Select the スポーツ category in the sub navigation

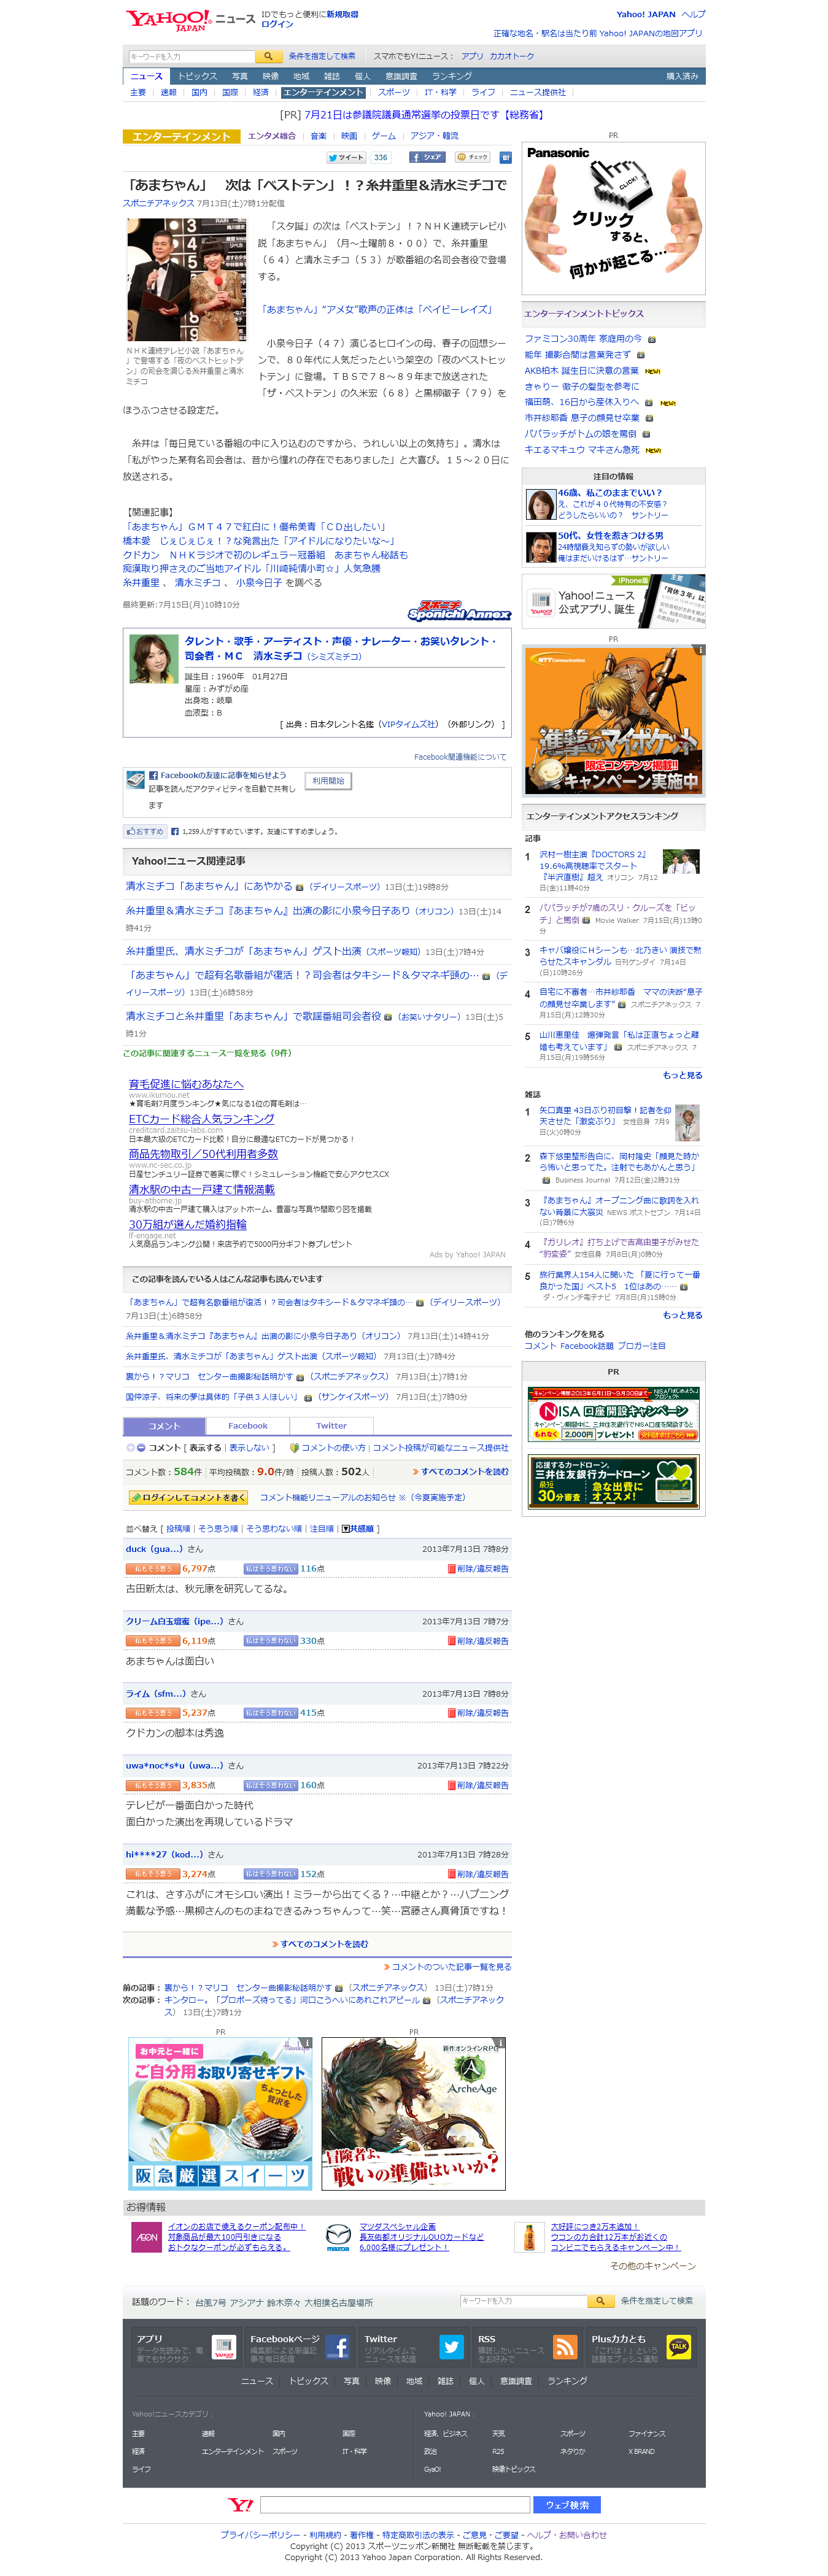pyautogui.click(x=394, y=92)
